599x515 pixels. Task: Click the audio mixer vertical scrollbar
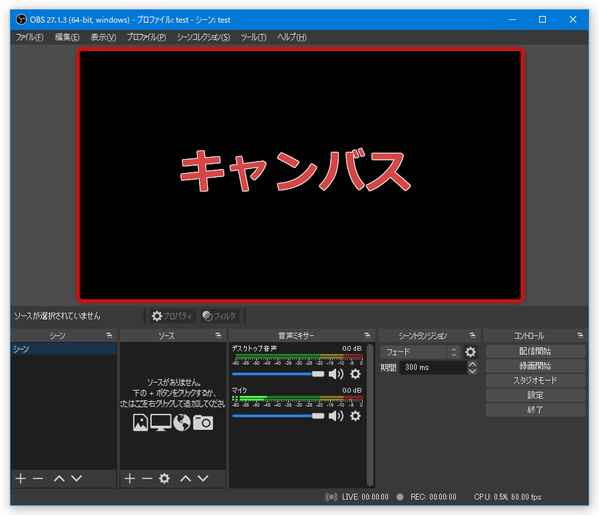pyautogui.click(x=370, y=415)
